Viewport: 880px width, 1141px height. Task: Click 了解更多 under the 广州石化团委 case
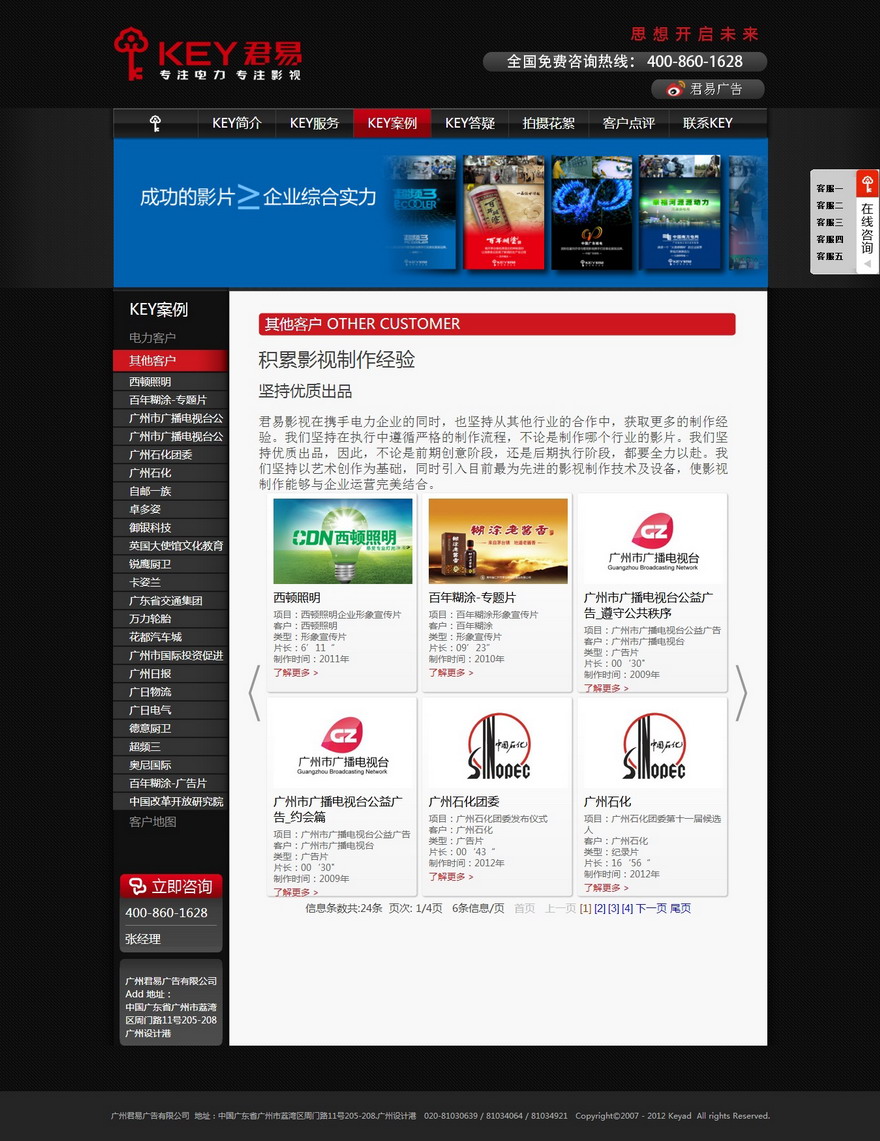pyautogui.click(x=451, y=877)
